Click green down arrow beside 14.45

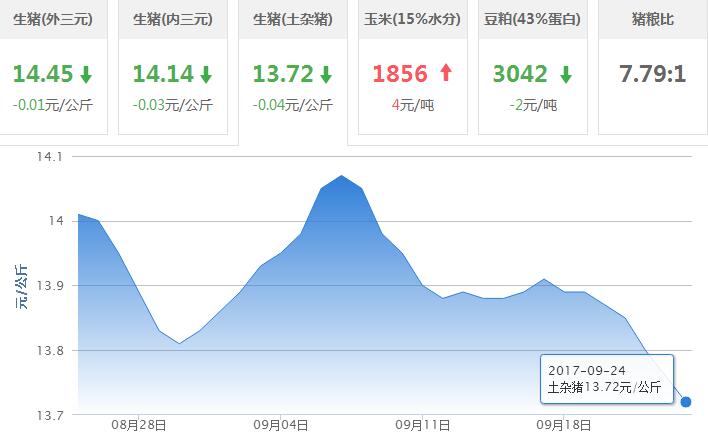(x=86, y=74)
